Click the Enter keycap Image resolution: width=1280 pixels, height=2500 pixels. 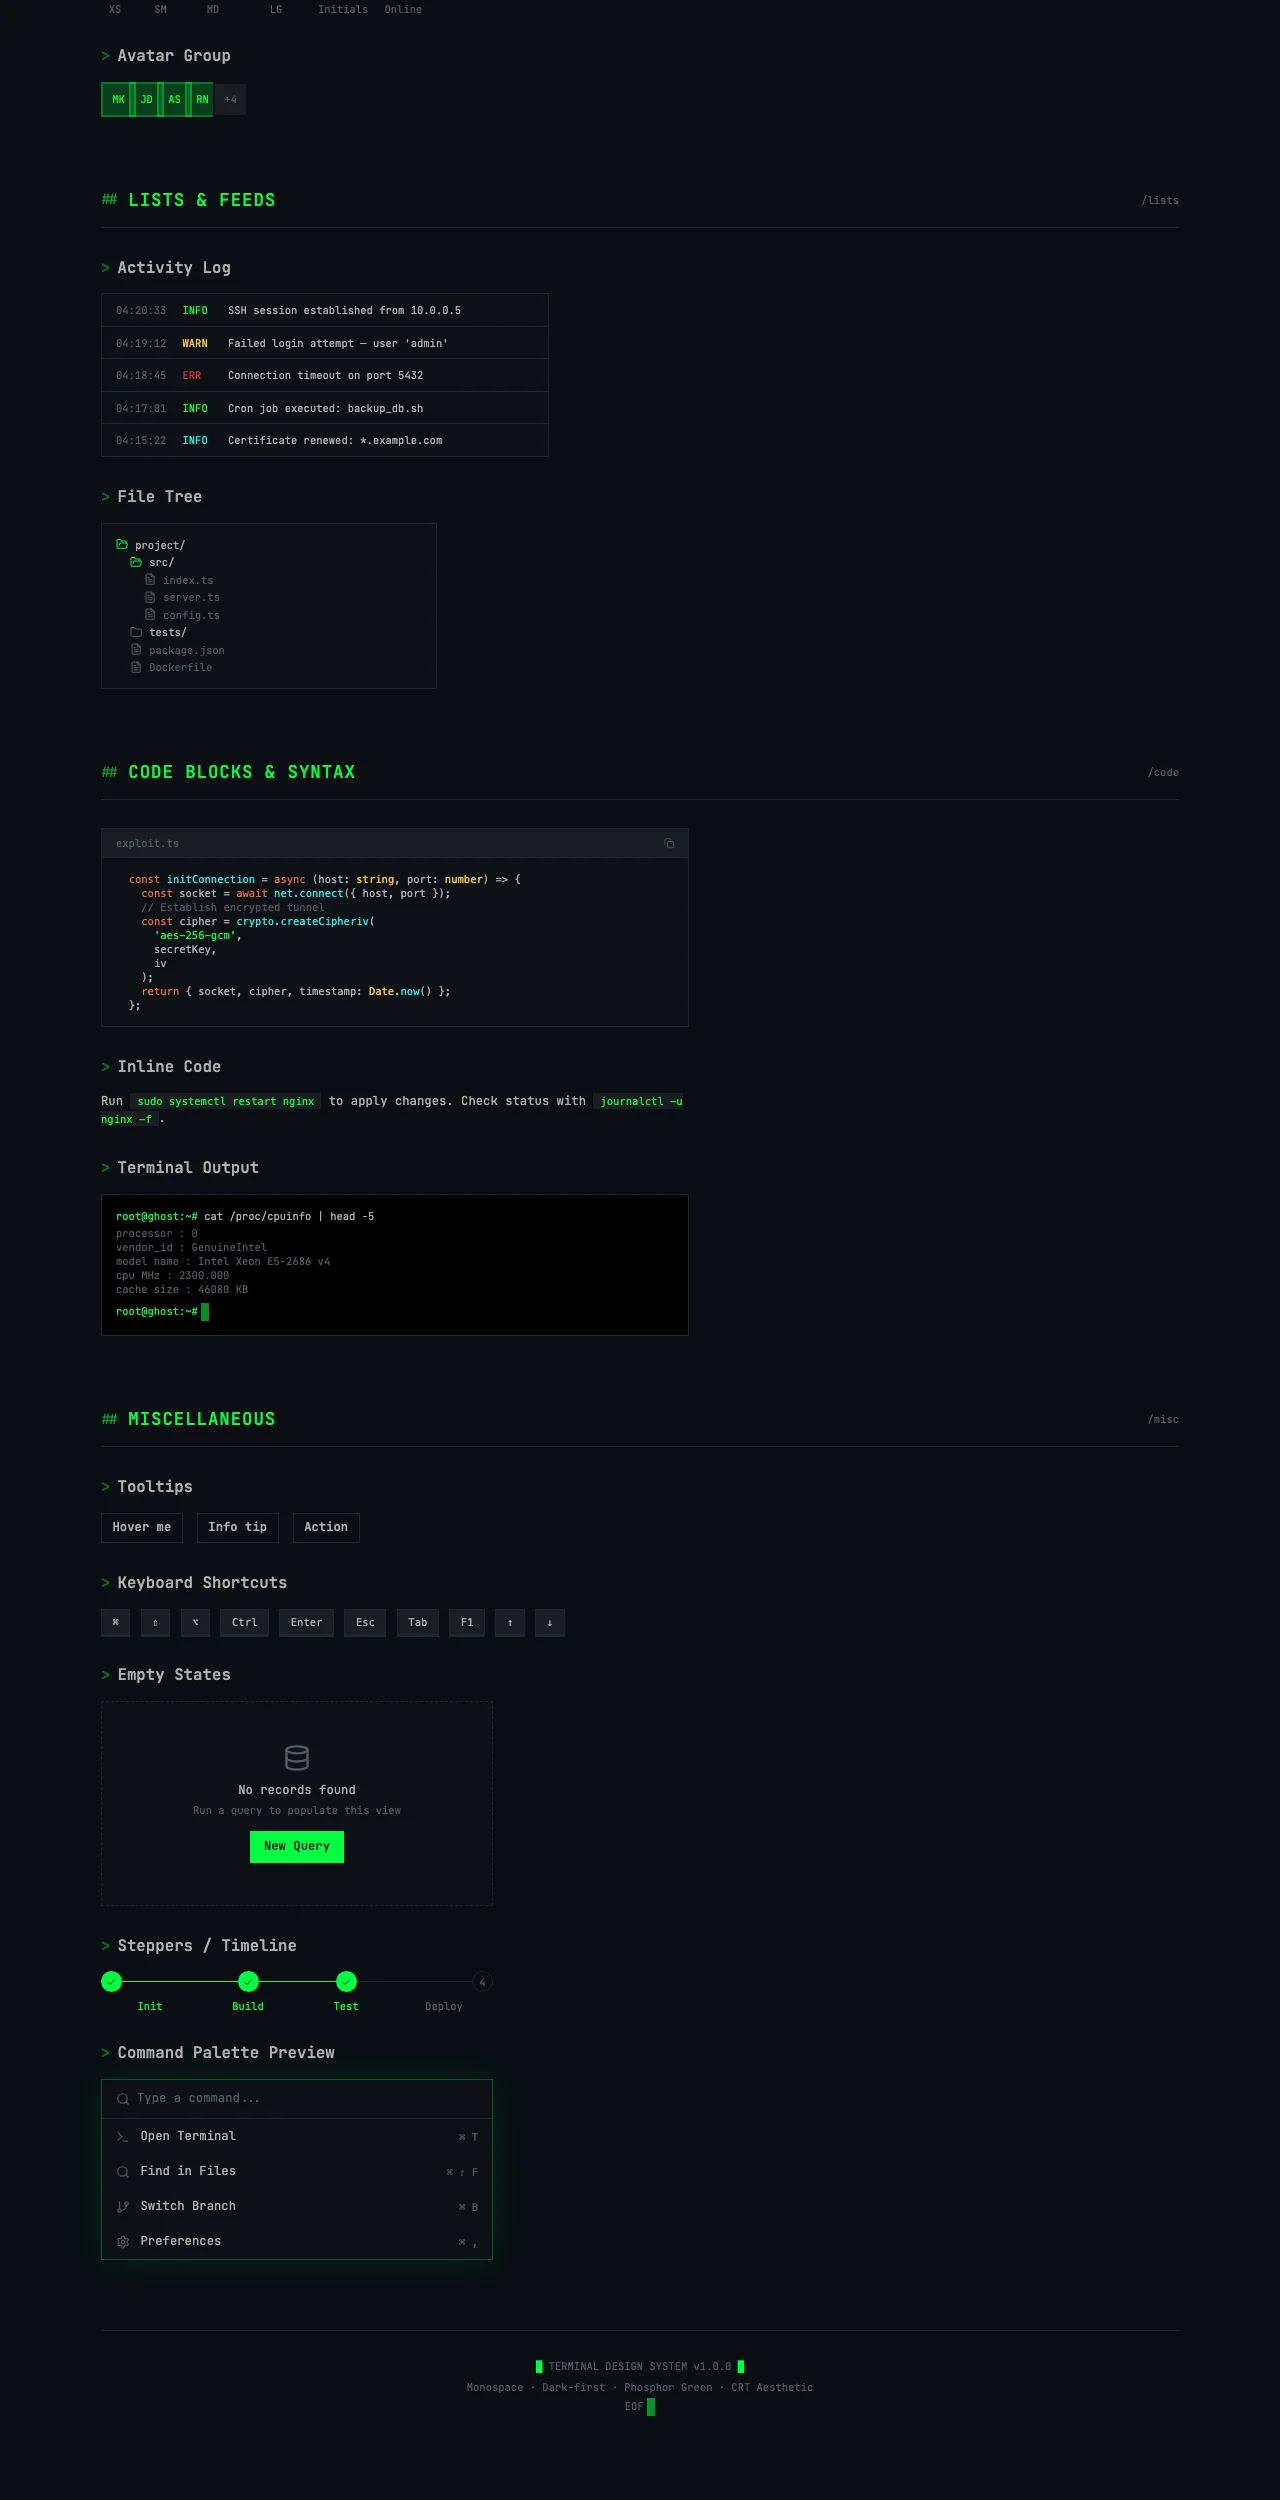coord(306,1622)
